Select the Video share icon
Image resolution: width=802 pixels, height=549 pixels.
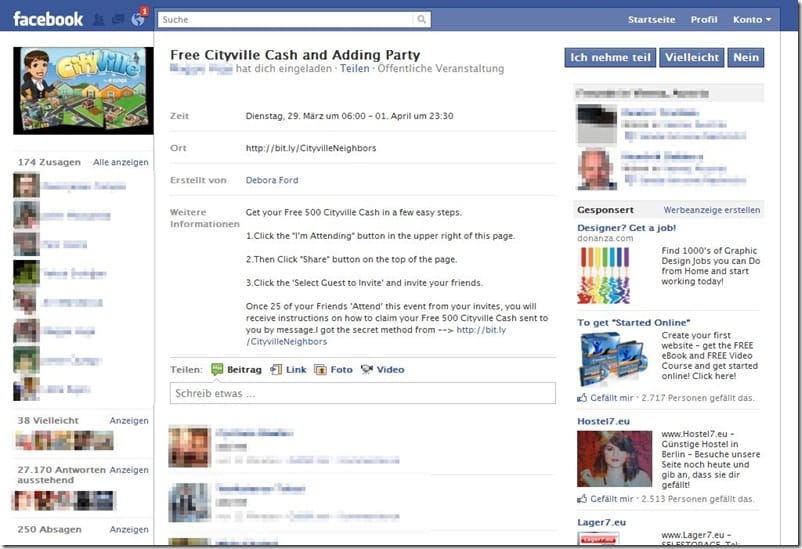366,369
